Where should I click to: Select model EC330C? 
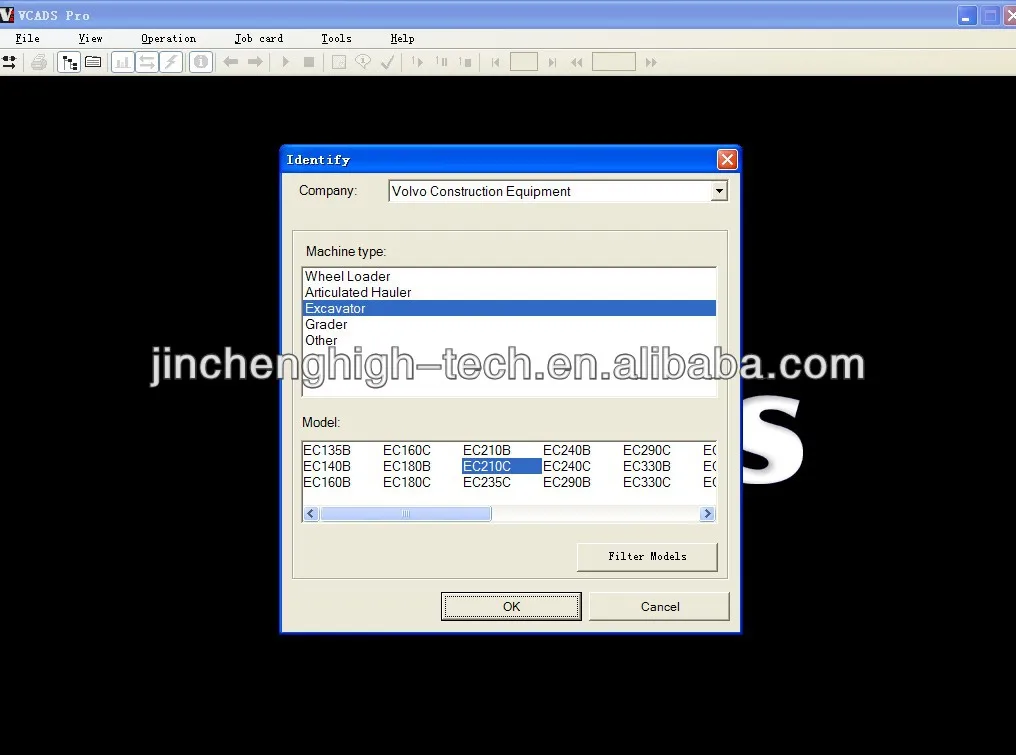pos(647,482)
